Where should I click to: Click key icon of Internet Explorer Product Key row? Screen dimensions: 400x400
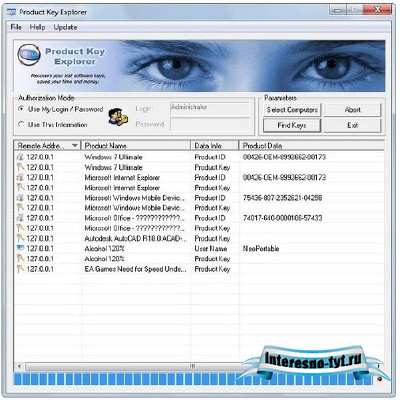pos(20,188)
